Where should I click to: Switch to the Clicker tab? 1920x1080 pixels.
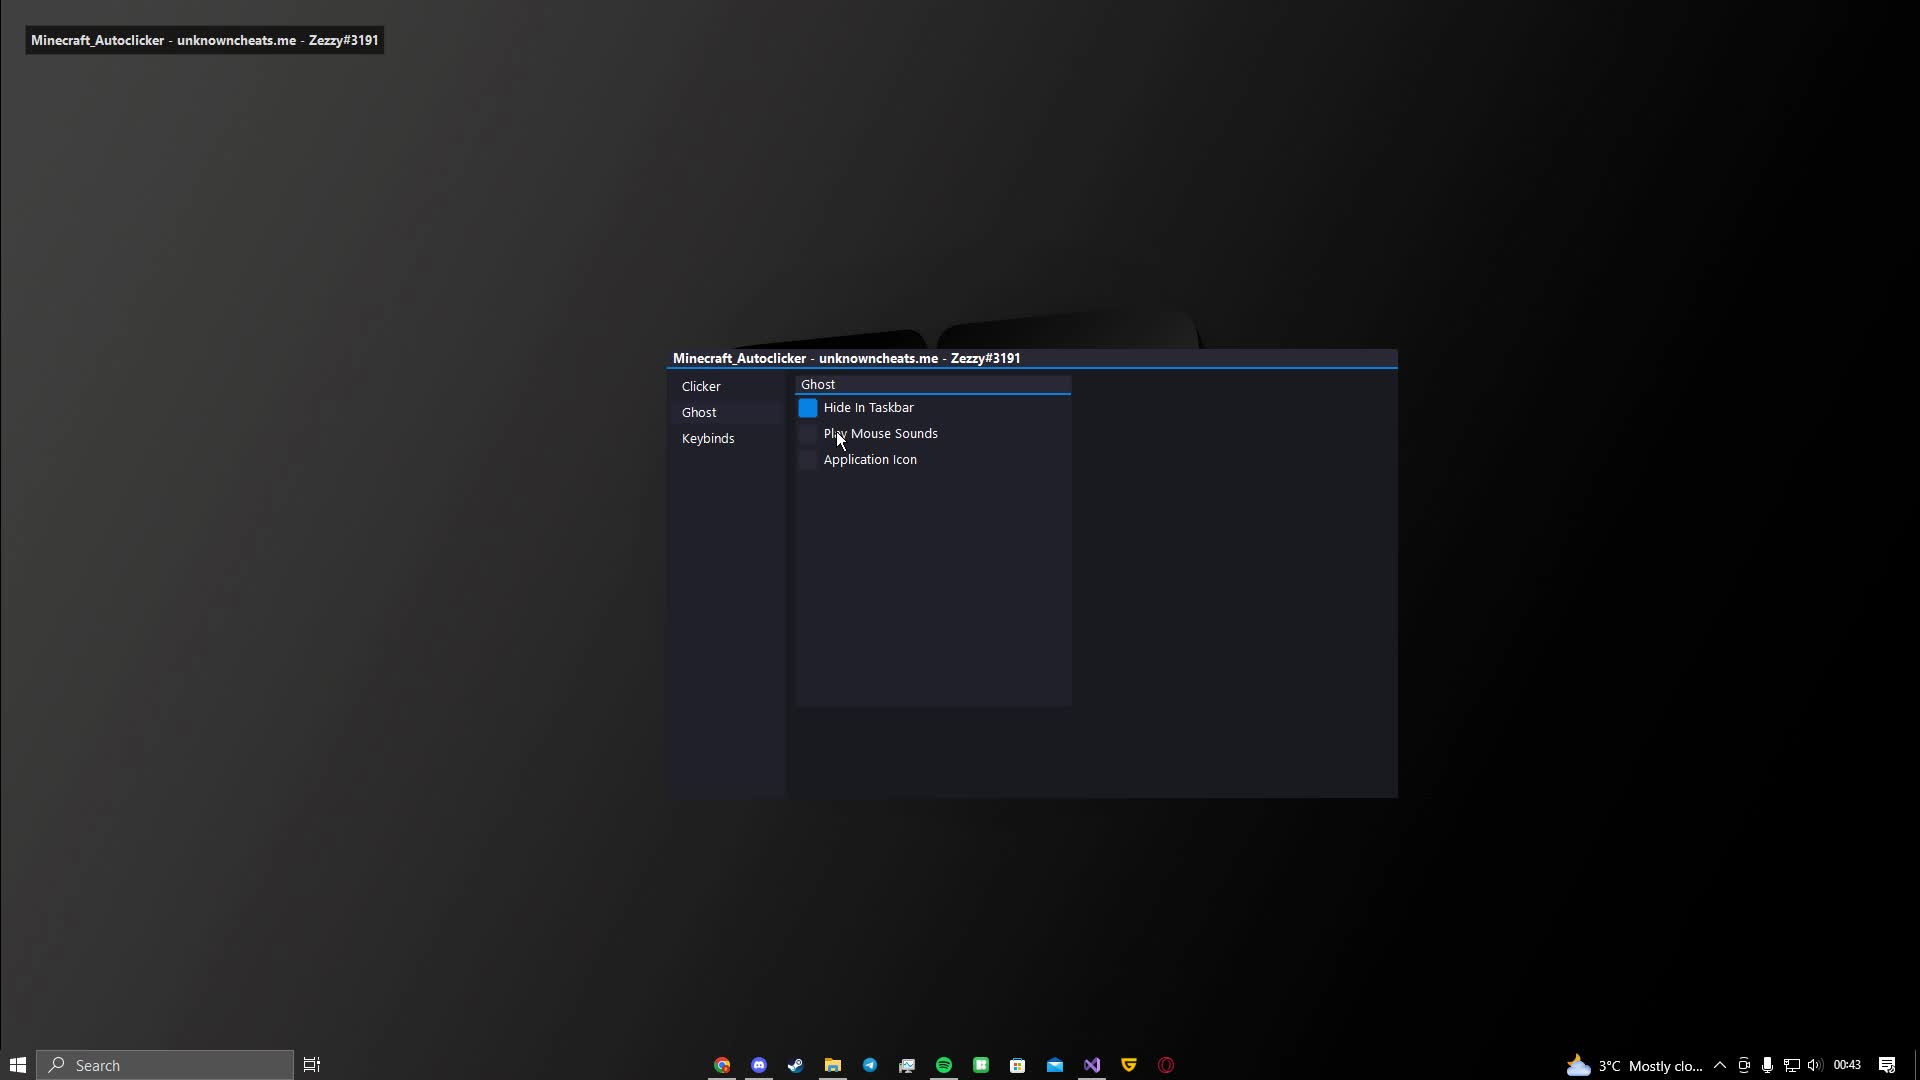(x=701, y=387)
